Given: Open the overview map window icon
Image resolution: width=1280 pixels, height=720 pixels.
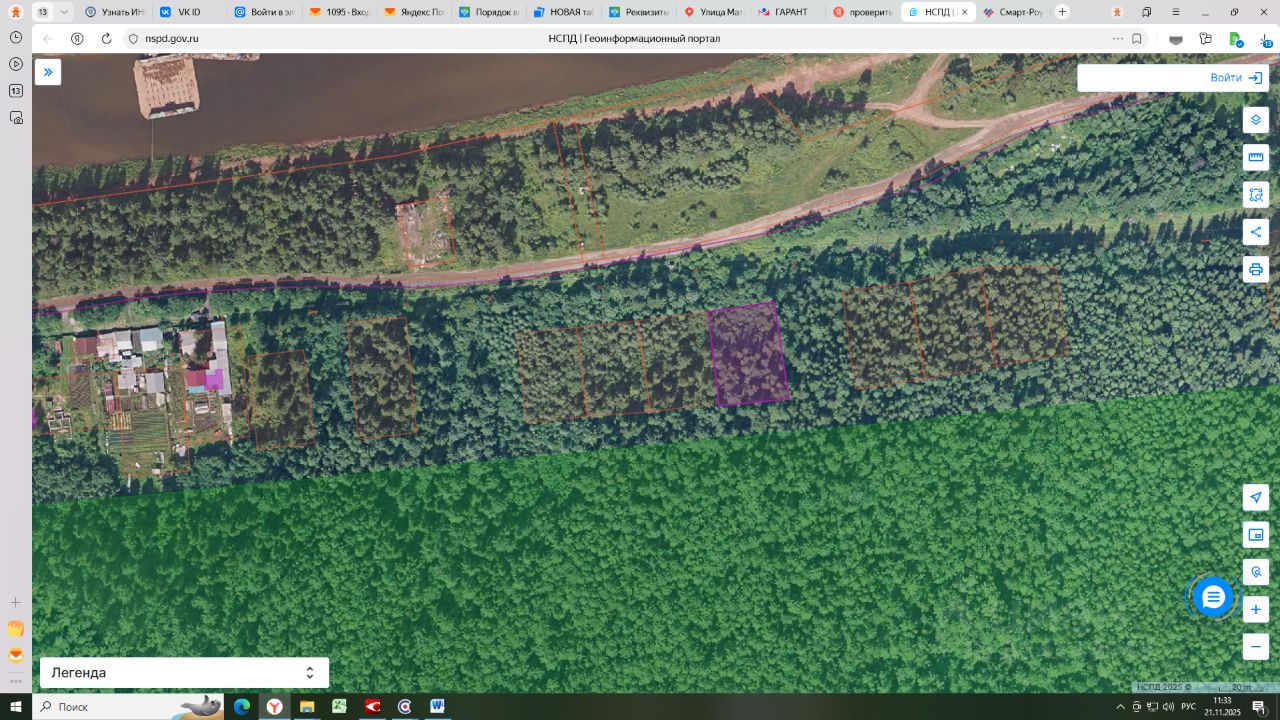Looking at the screenshot, I should click(x=1256, y=535).
